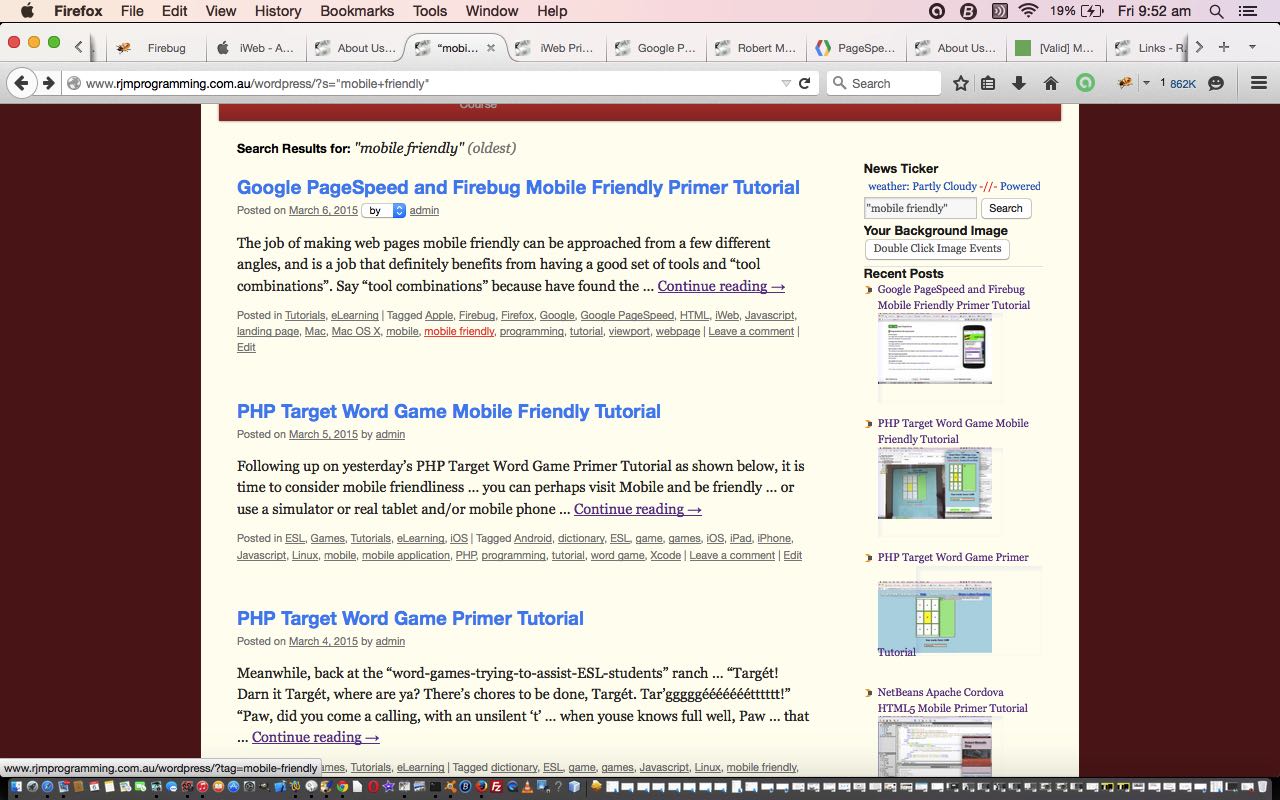Switch to the Google P... tab
Image resolution: width=1280 pixels, height=800 pixels.
coord(655,47)
